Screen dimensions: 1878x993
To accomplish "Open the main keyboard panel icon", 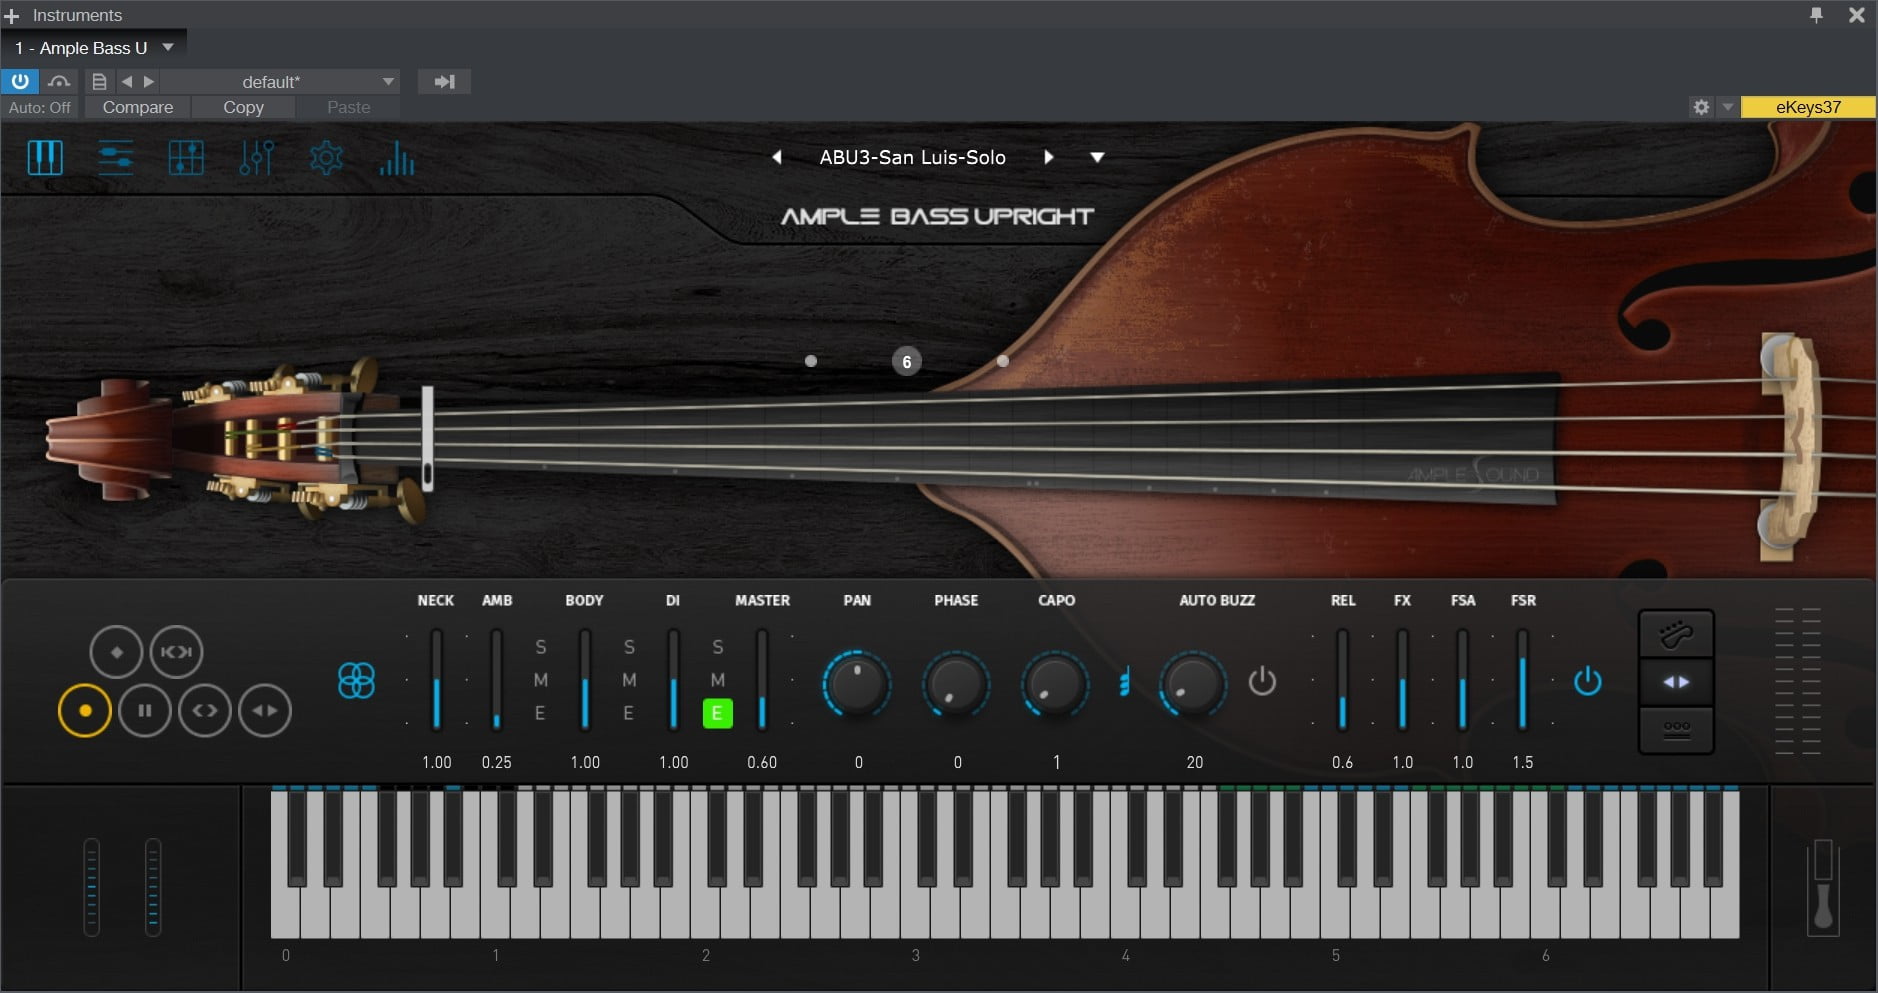I will 45,158.
